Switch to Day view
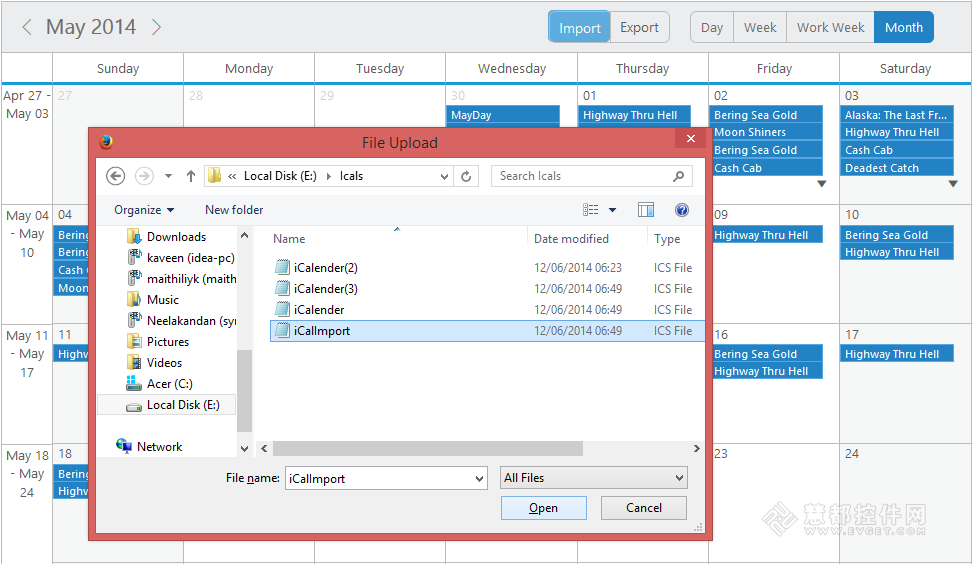 click(x=712, y=27)
